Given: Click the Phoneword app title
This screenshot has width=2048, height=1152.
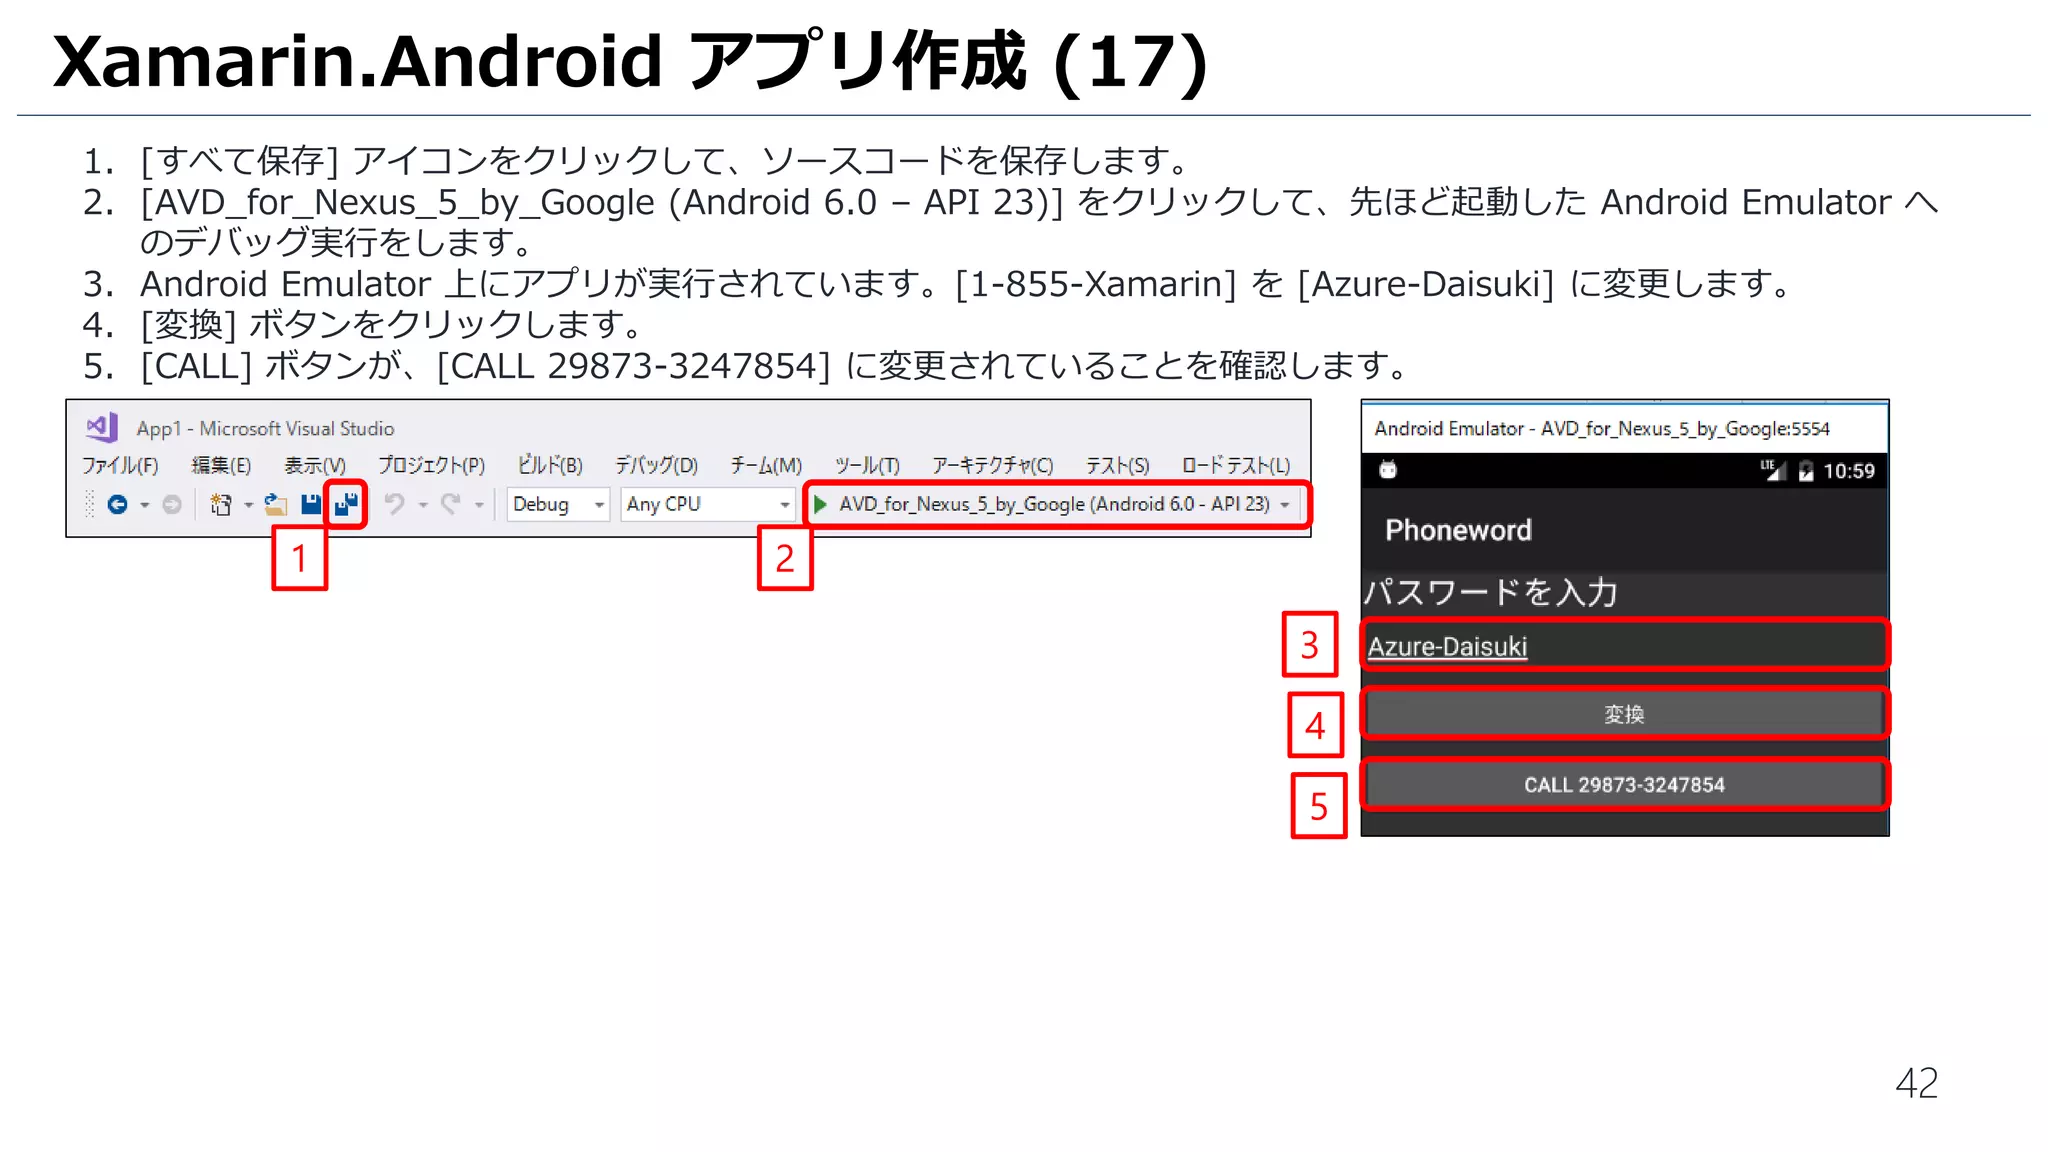Looking at the screenshot, I should pyautogui.click(x=1458, y=530).
